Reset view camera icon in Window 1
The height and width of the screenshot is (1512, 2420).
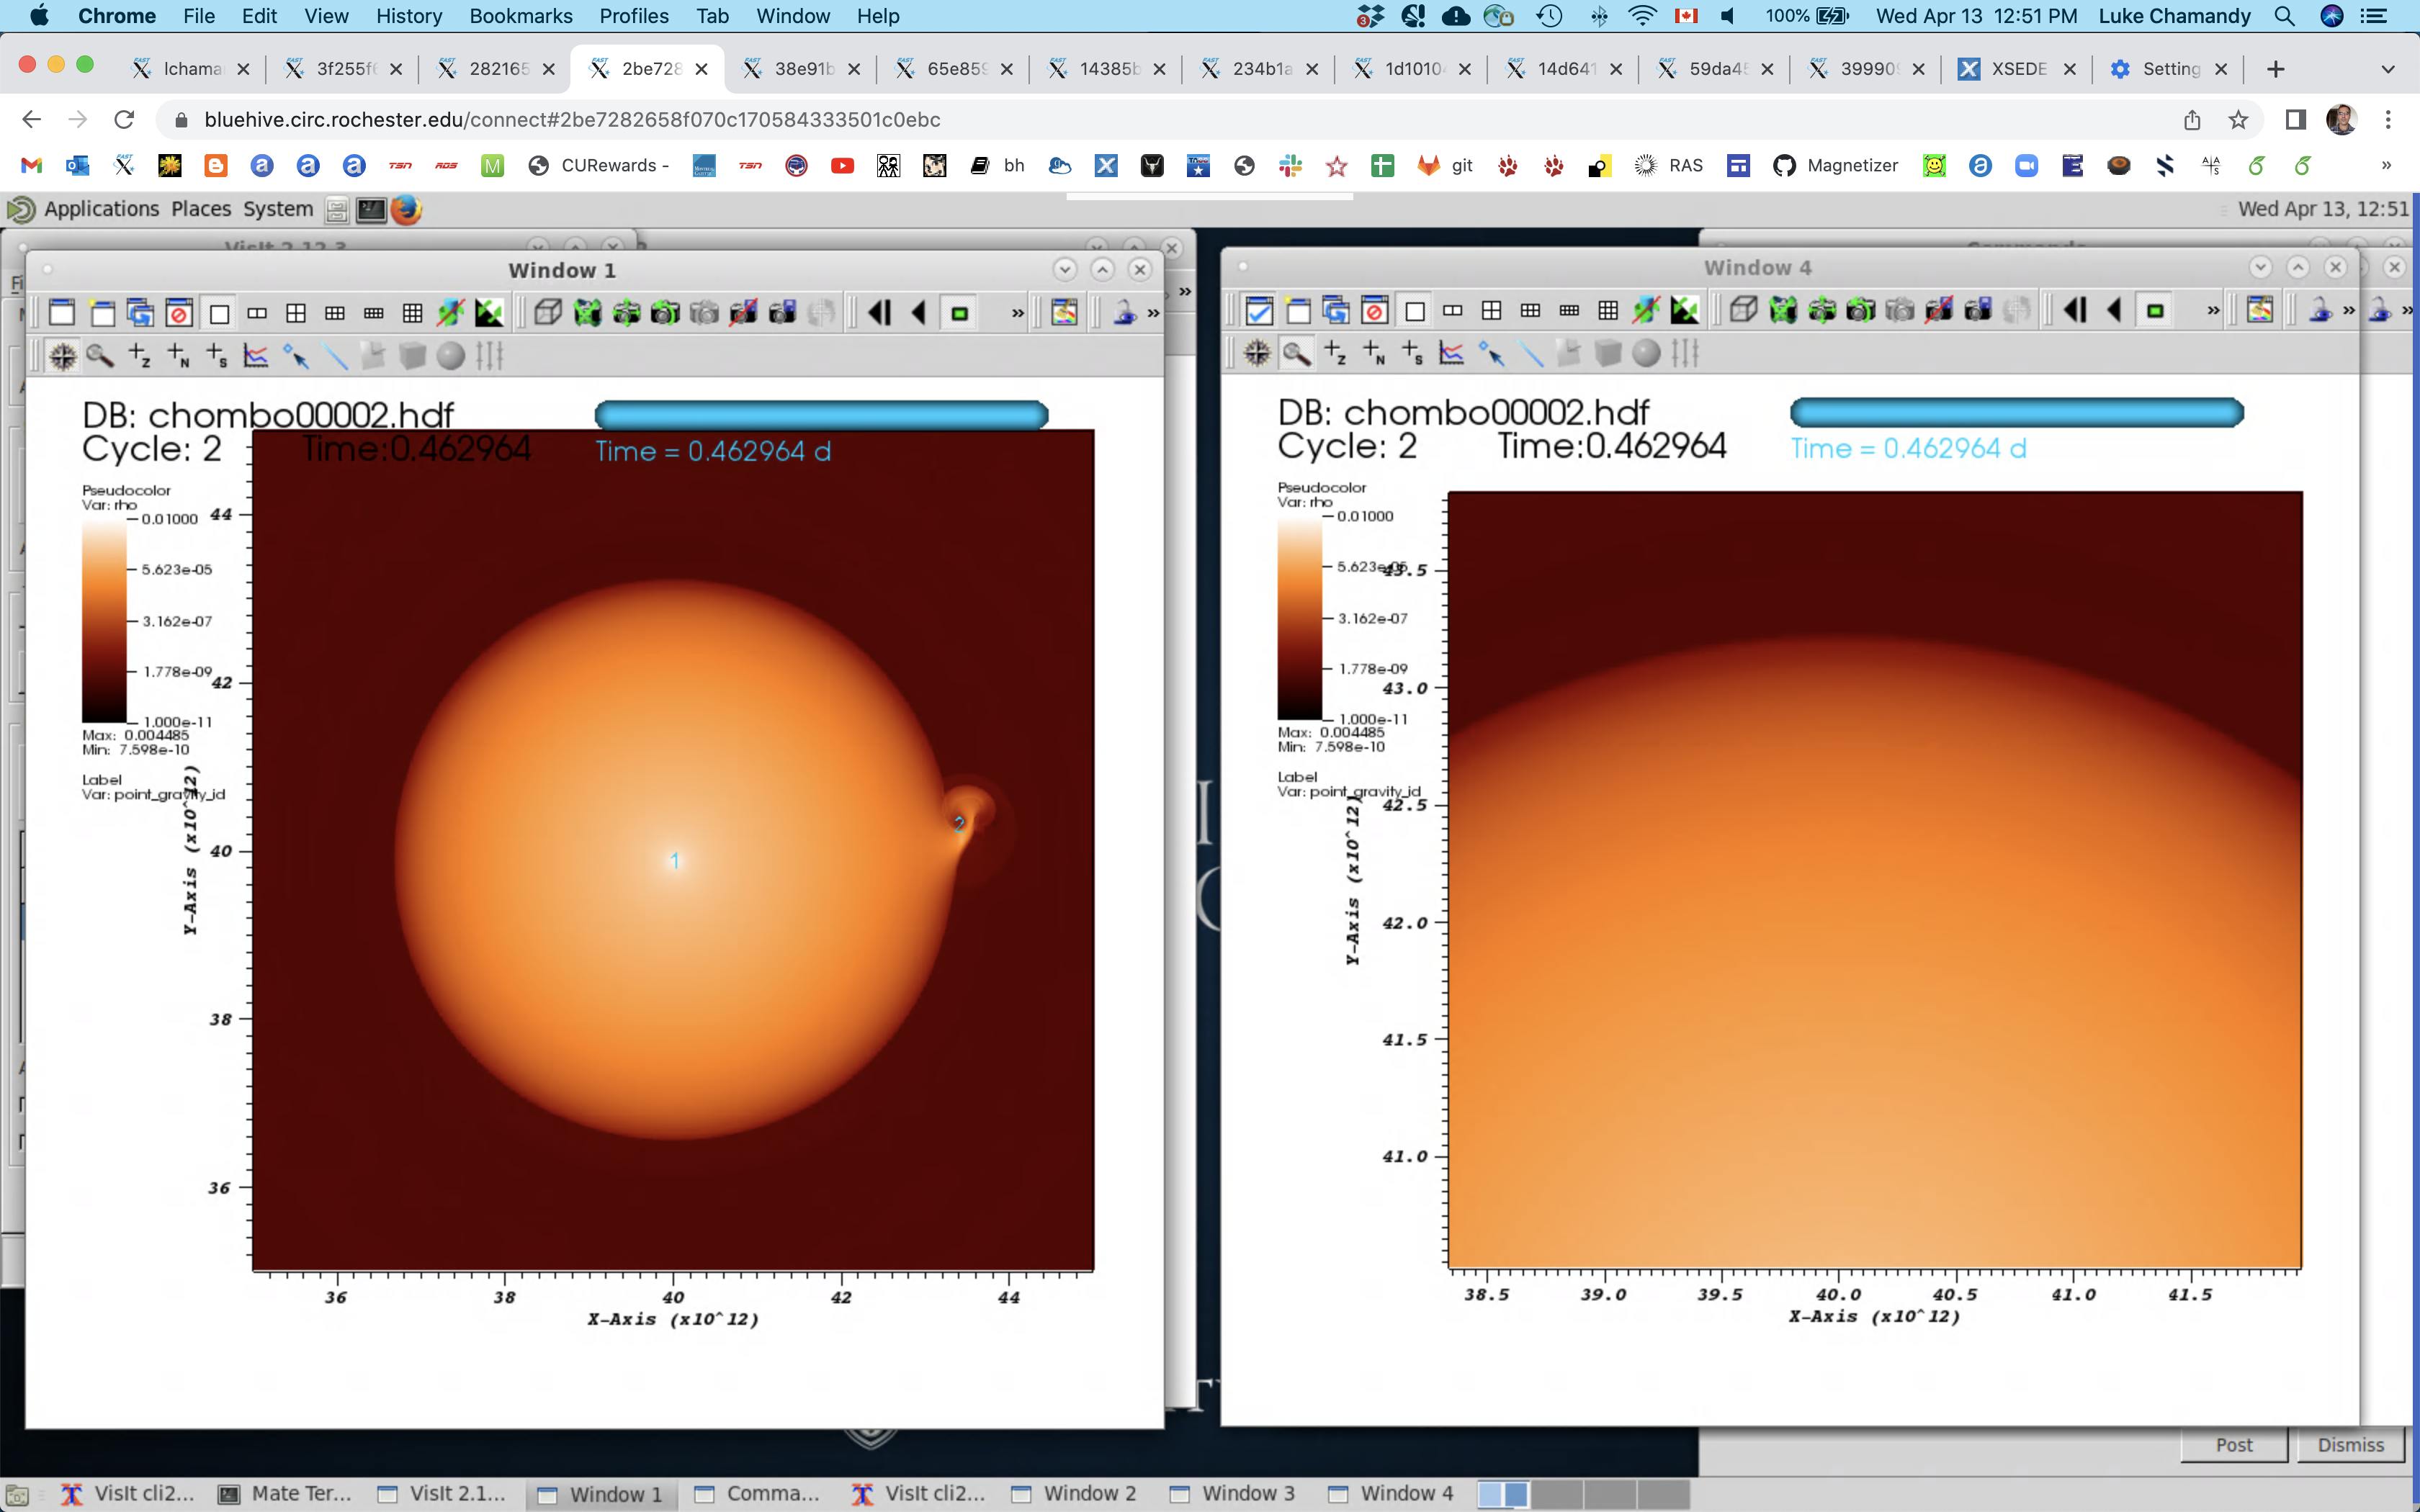pyautogui.click(x=587, y=313)
